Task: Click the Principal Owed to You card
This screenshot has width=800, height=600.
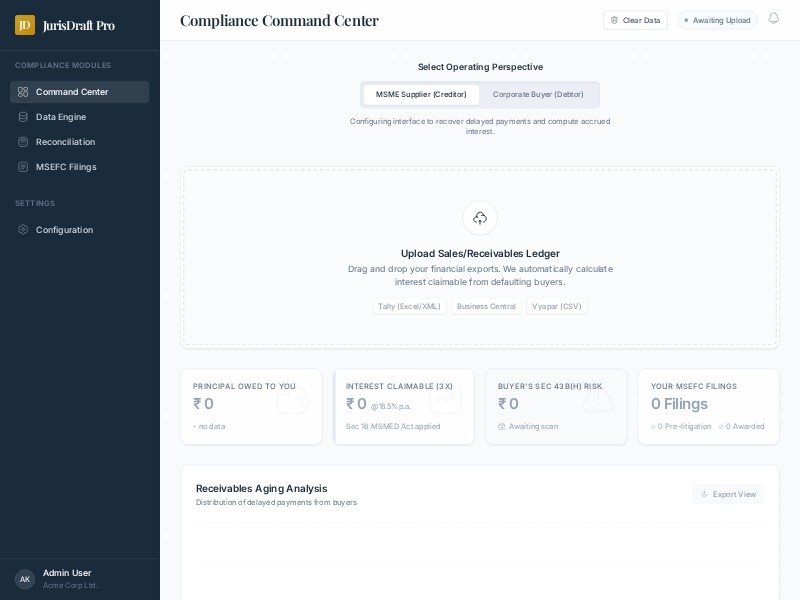Action: [x=251, y=406]
